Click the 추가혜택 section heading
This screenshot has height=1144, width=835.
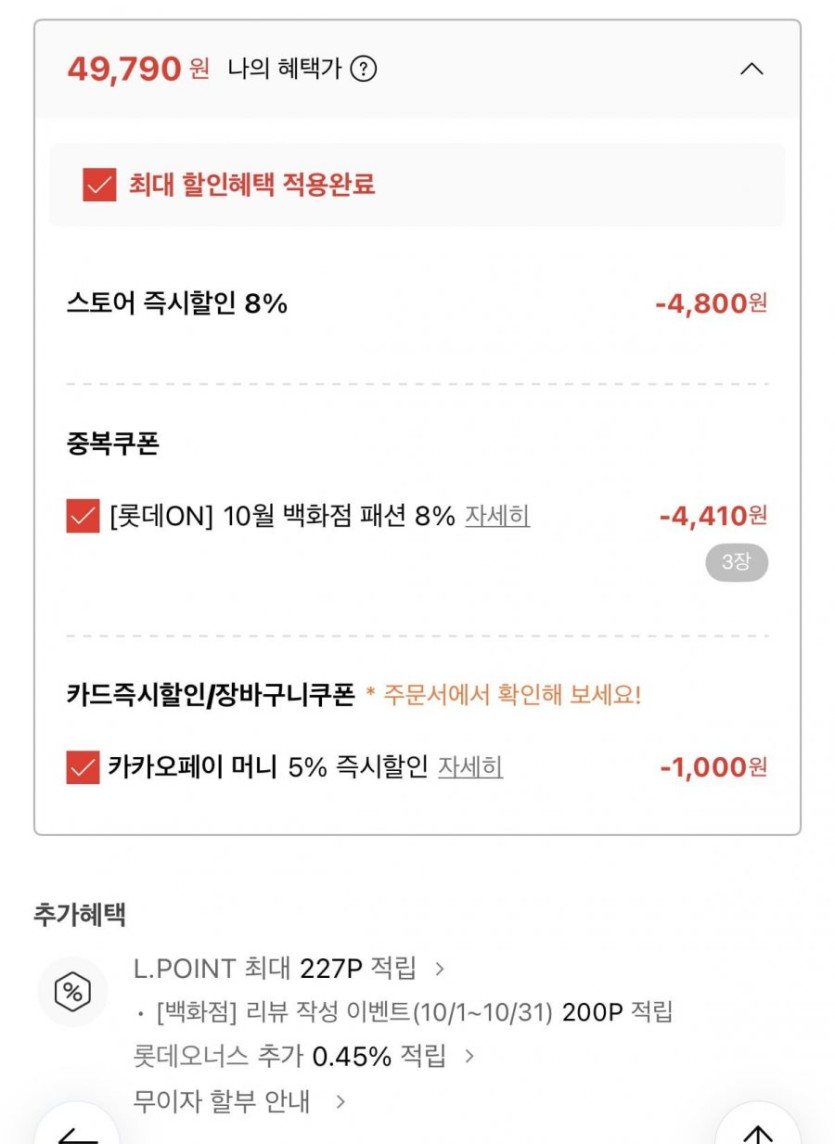coord(80,914)
